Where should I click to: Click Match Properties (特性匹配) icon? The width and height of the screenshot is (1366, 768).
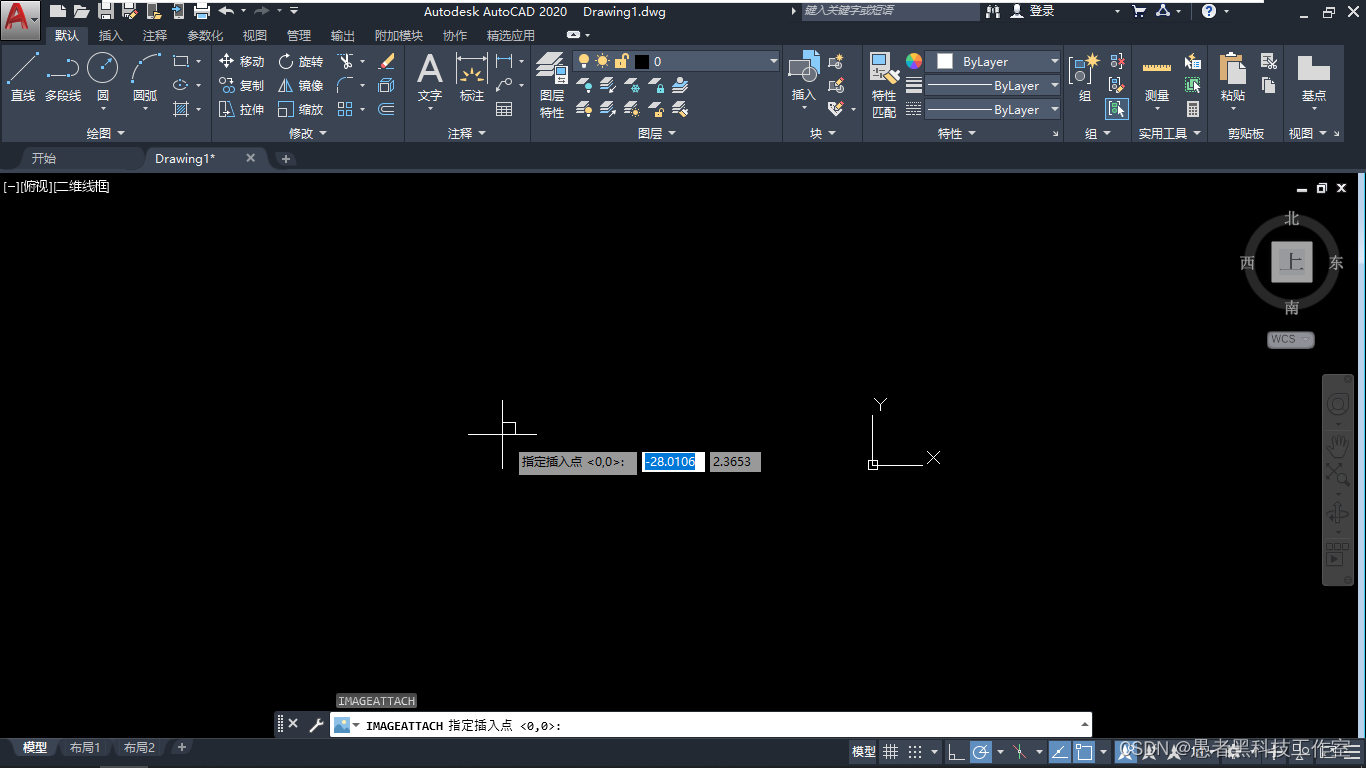tap(884, 85)
